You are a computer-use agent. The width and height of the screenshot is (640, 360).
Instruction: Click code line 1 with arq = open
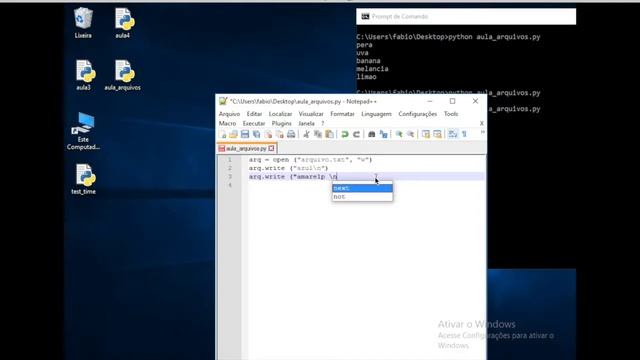(311, 160)
